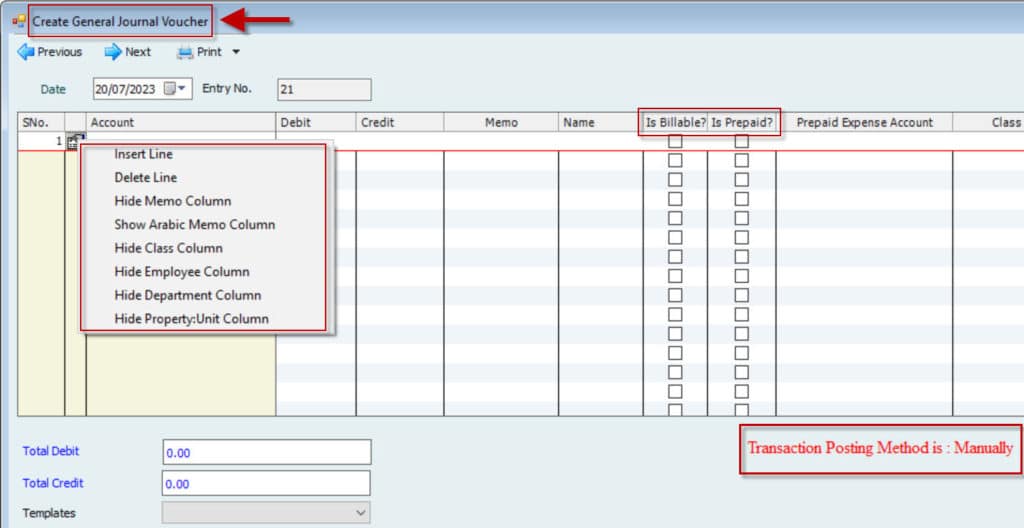The height and width of the screenshot is (528, 1024).
Task: Select Insert Line from context menu
Action: (143, 154)
